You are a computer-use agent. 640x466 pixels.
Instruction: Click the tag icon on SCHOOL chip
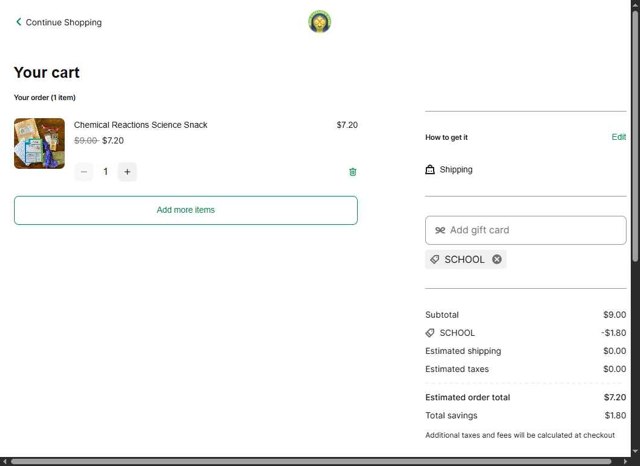(x=435, y=259)
